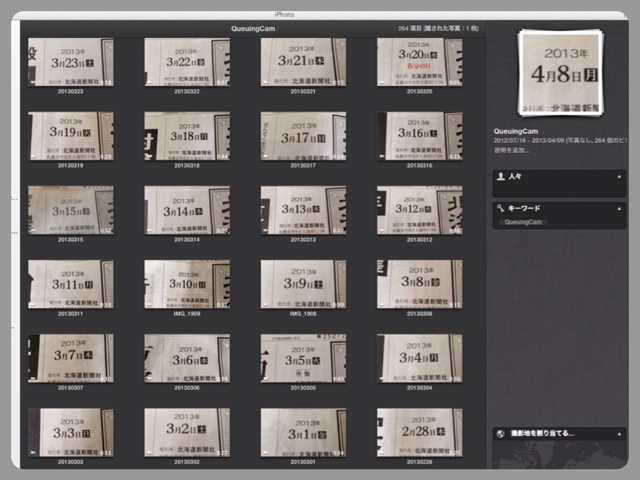Select the 3月20日 thumbnail with red text
The image size is (640, 480).
coord(420,62)
